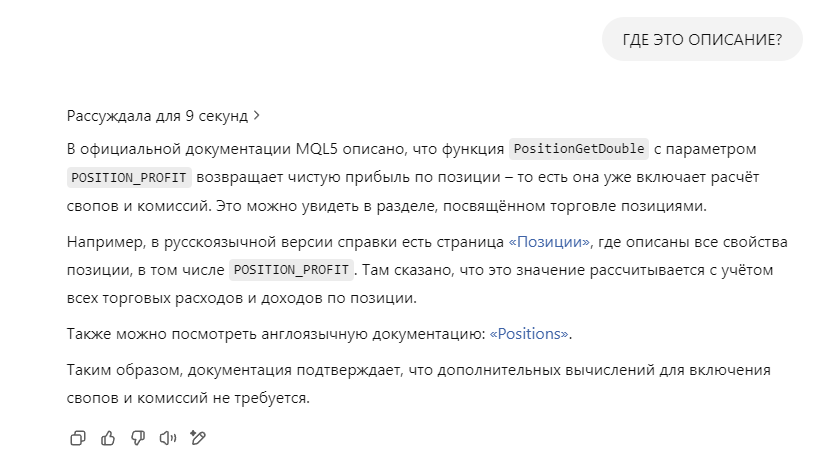This screenshot has height=474, width=833.
Task: Click POSITION_PROFIT code in the second paragraph
Action: (292, 270)
